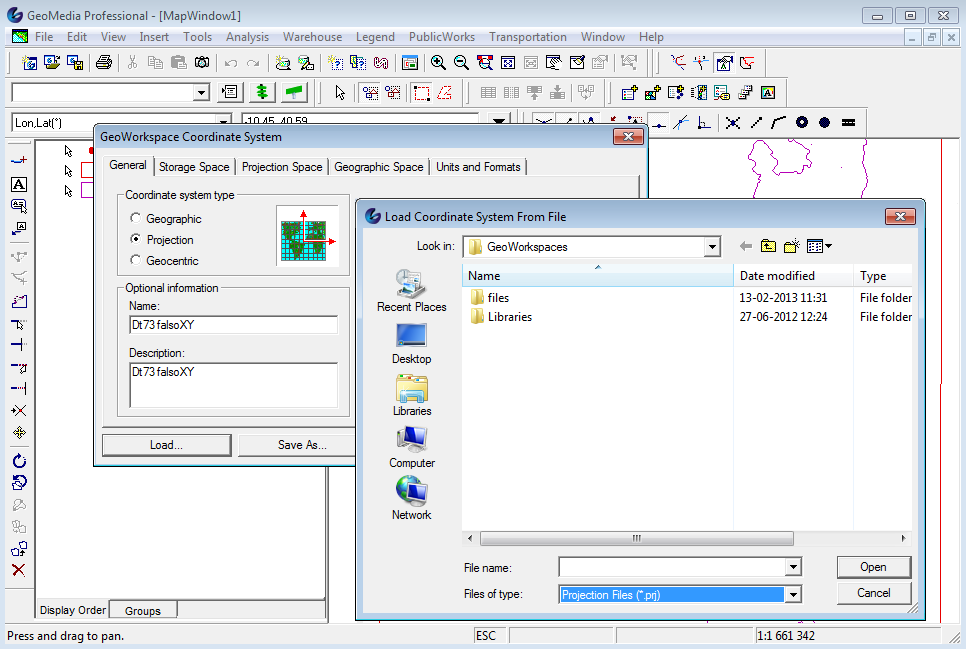Screen dimensions: 966x649
Task: Click the Load button in the coordinate dialog
Action: (x=166, y=444)
